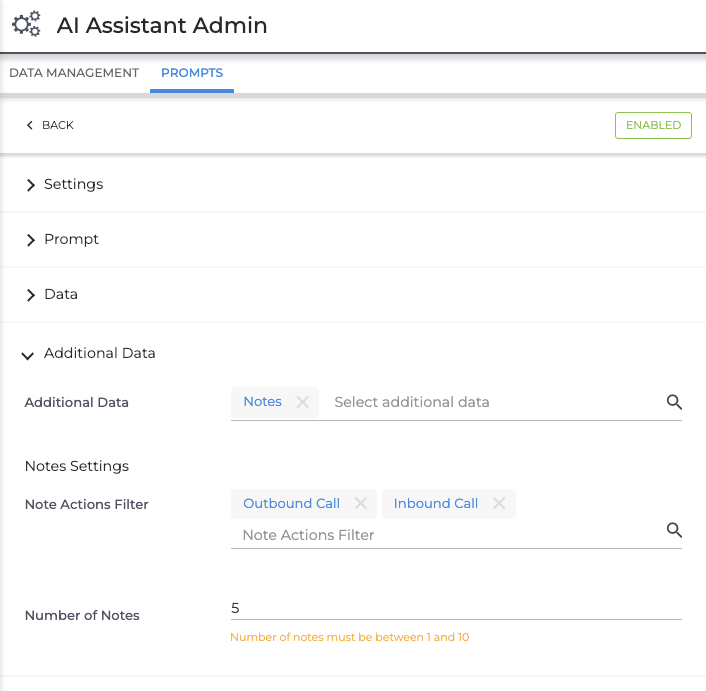Viewport: 706px width, 691px height.
Task: Click the Number of Notes input field
Action: 455,608
